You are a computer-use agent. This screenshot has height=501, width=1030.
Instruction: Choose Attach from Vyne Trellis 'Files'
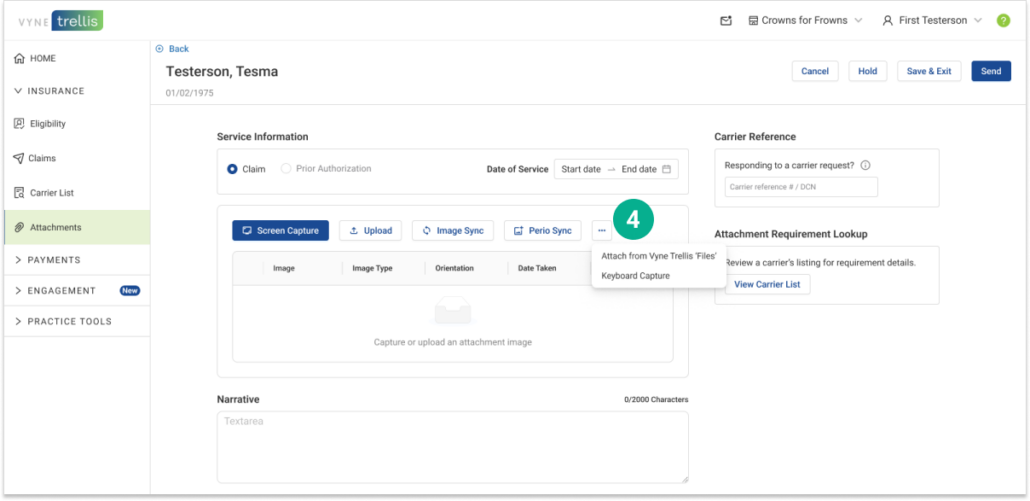coord(658,256)
